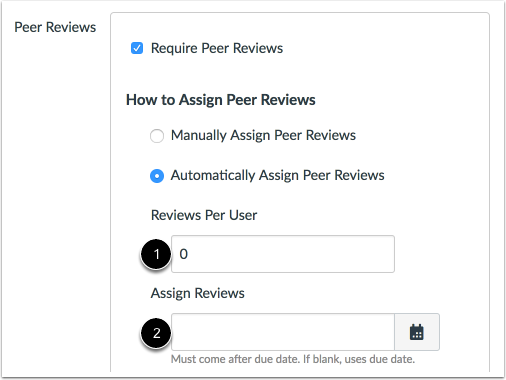Click the 'Assign Reviews' field label

198,293
